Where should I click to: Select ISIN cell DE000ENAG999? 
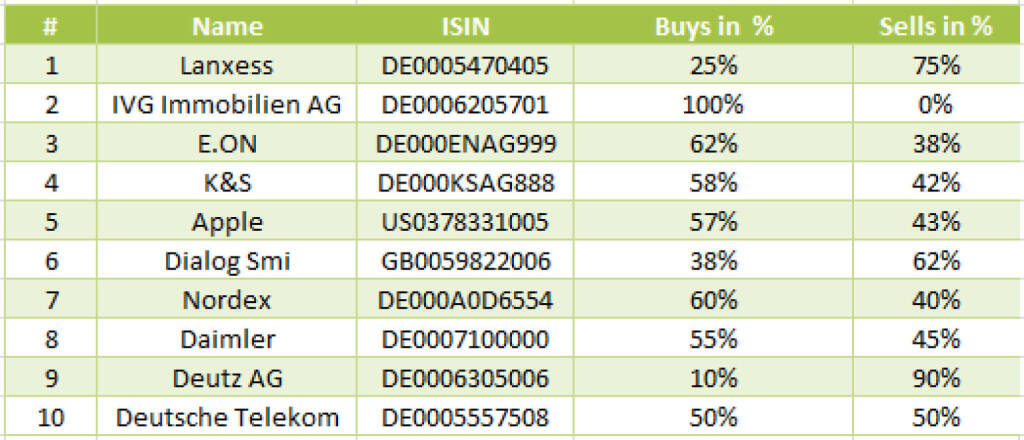(x=465, y=144)
